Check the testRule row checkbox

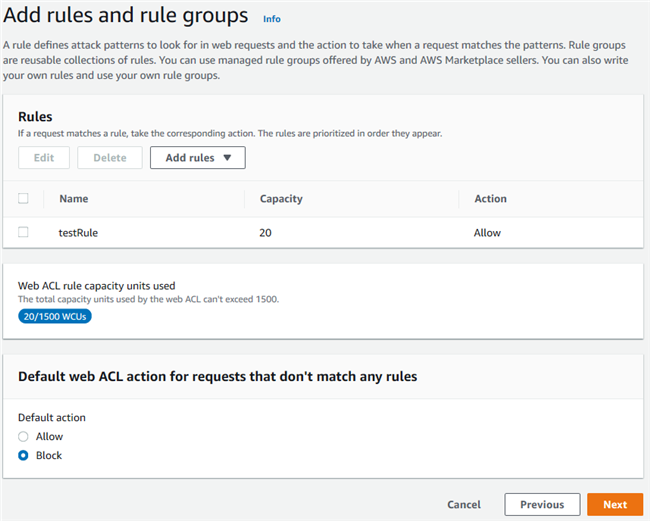(x=24, y=232)
